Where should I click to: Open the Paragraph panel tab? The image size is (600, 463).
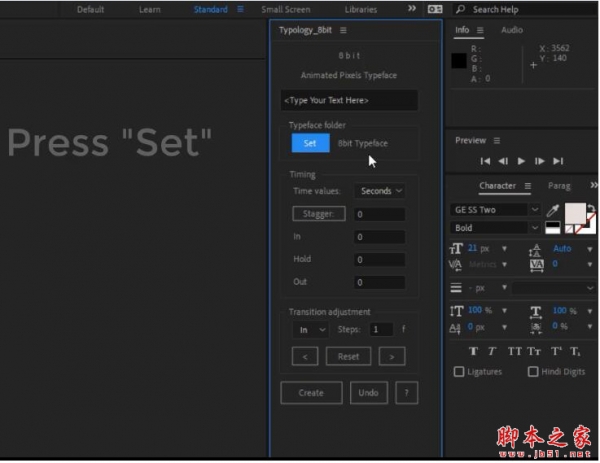[x=559, y=186]
